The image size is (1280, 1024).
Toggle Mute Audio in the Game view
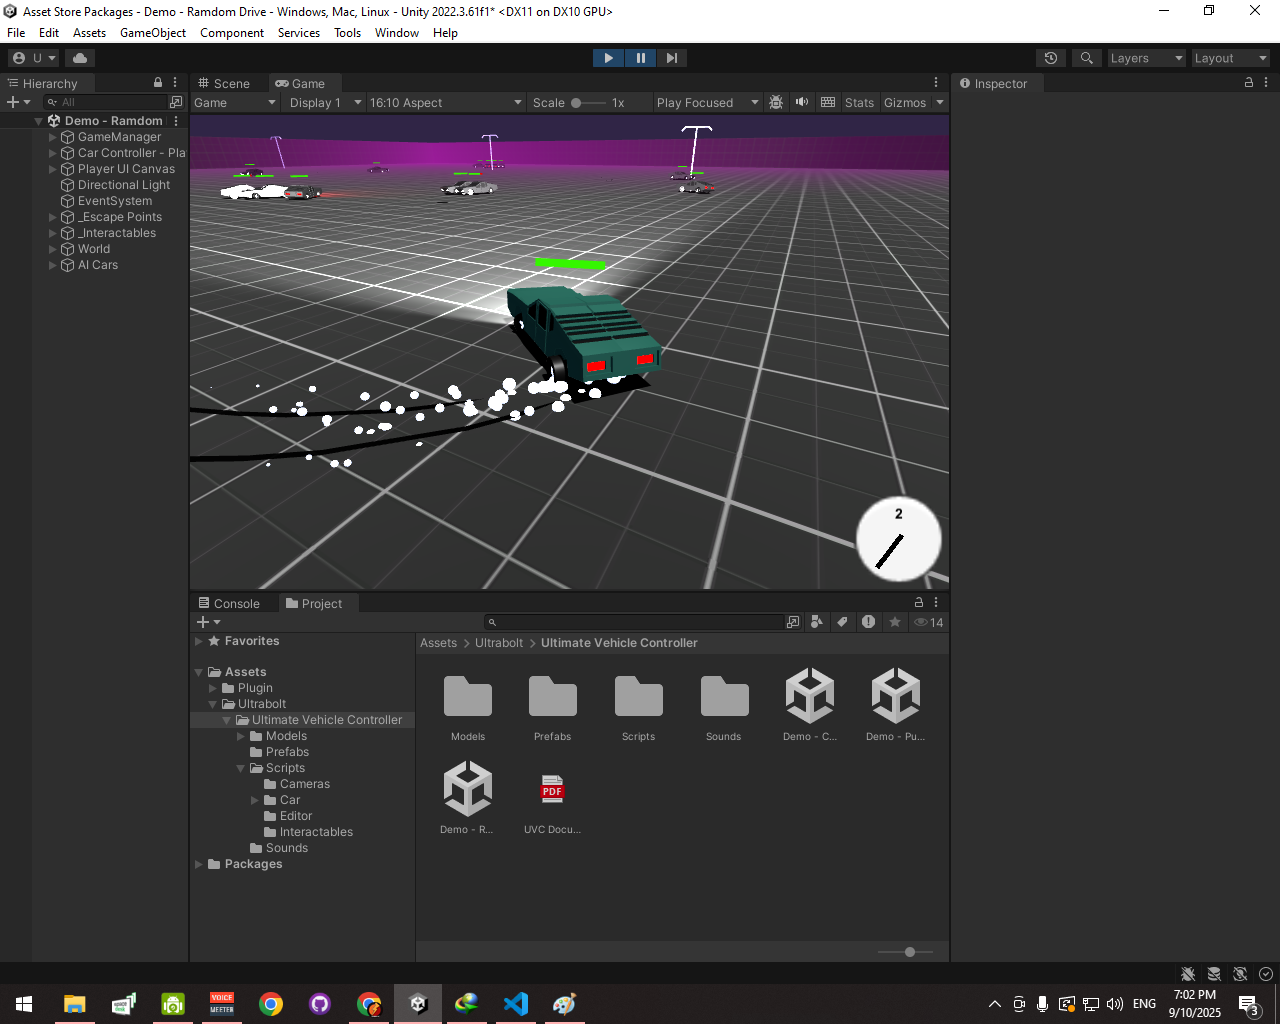click(802, 102)
